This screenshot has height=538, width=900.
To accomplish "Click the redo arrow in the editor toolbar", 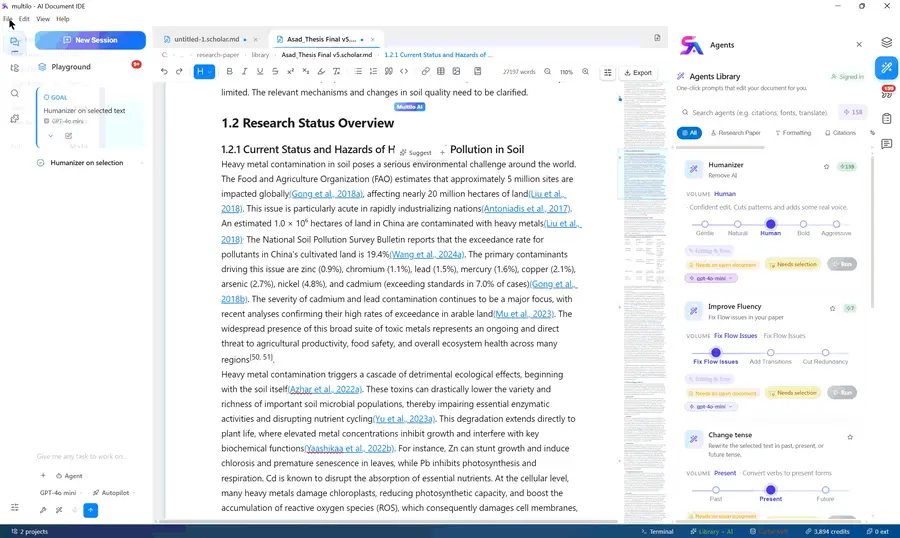I will click(x=179, y=72).
